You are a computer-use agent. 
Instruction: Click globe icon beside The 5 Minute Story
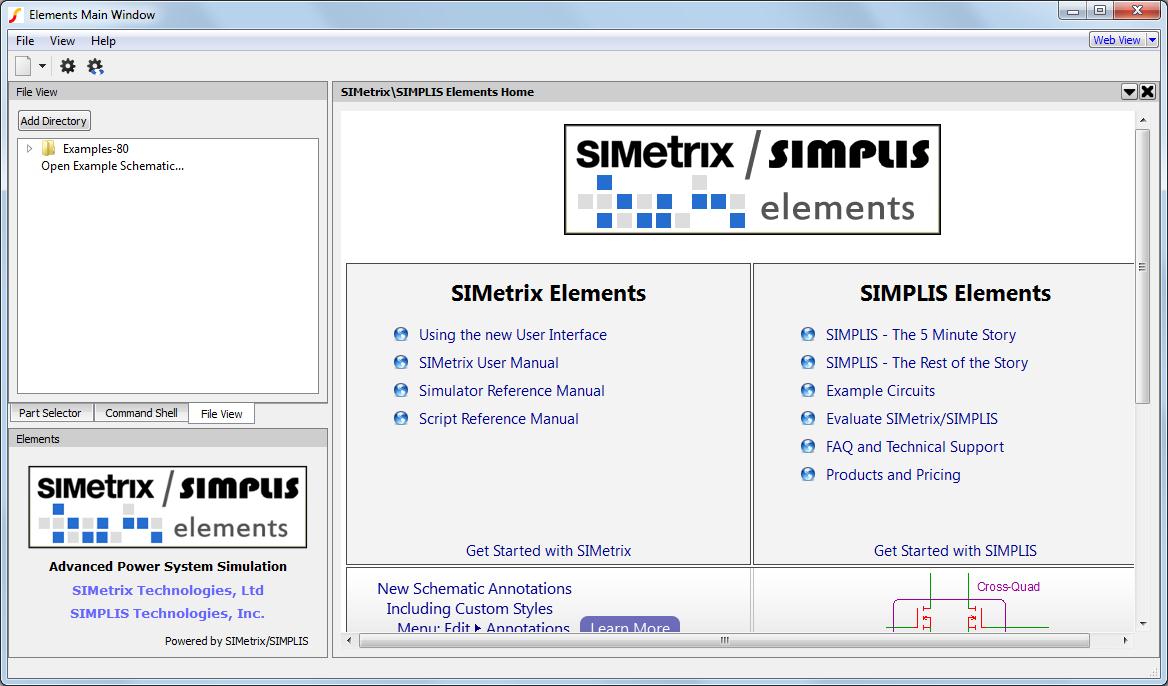pyautogui.click(x=807, y=334)
